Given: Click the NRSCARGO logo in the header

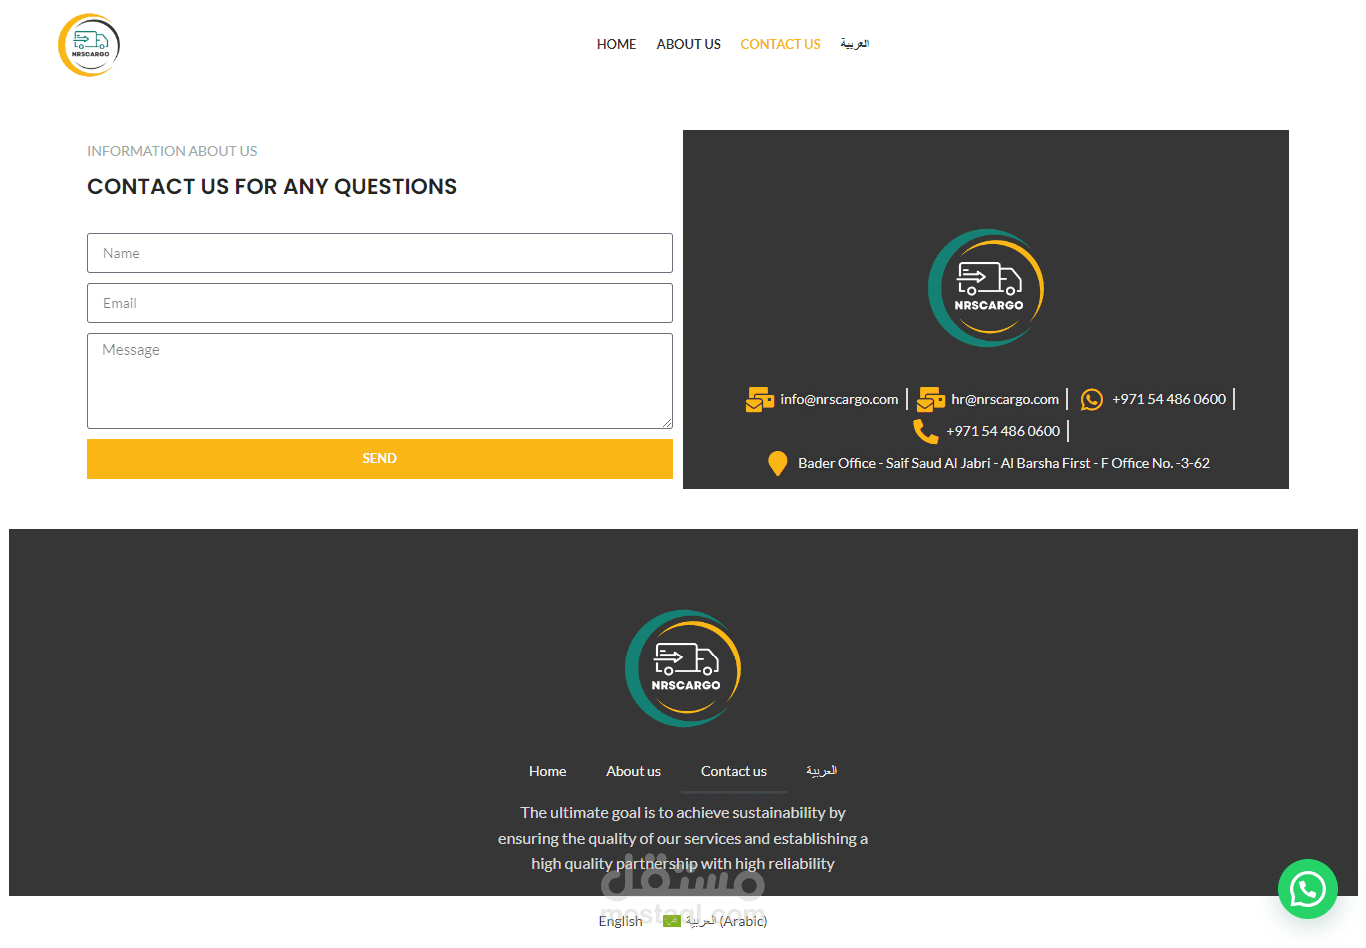Looking at the screenshot, I should (89, 45).
